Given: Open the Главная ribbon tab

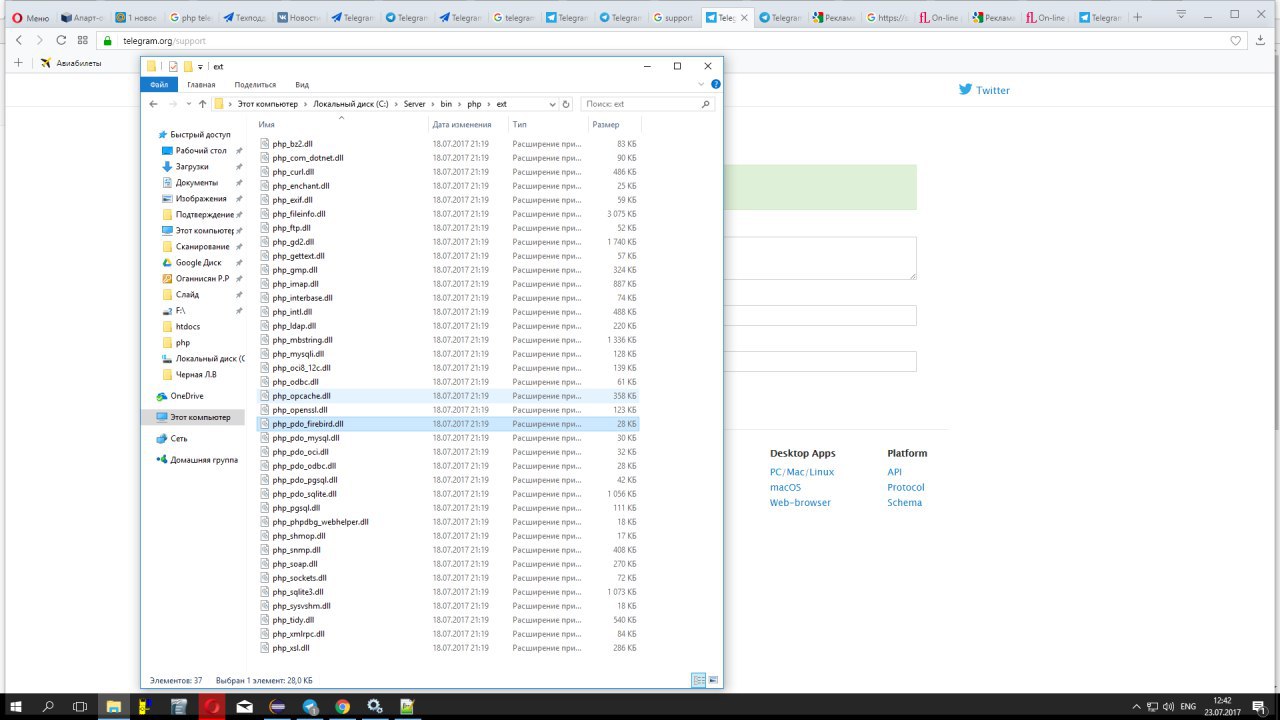Looking at the screenshot, I should pyautogui.click(x=201, y=85).
